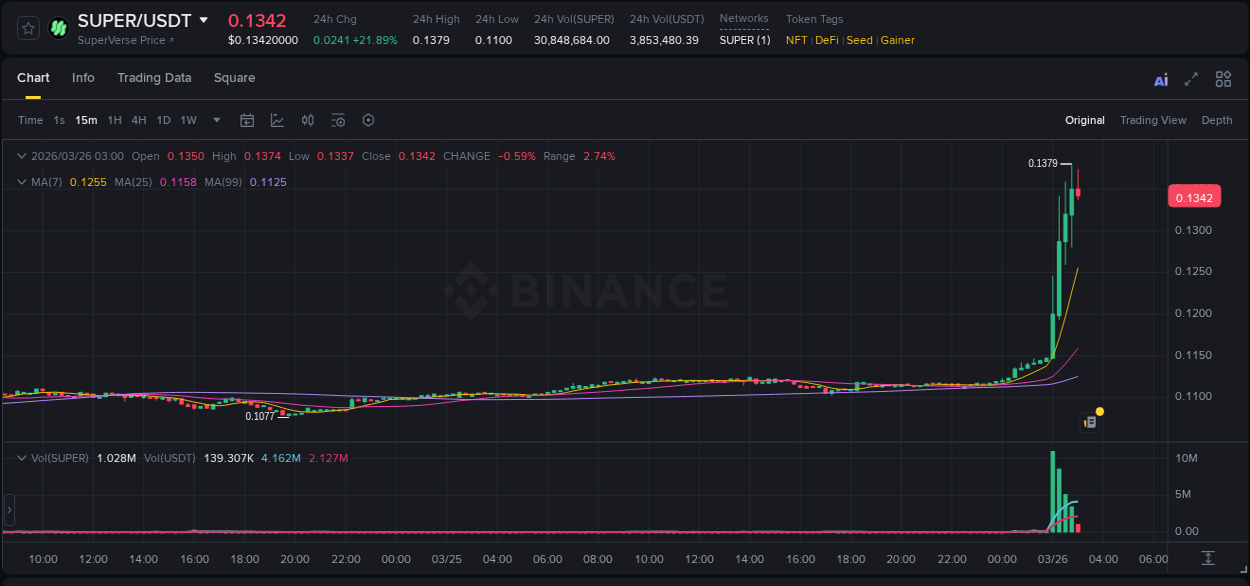1250x586 pixels.
Task: Open the widgets layout icon
Action: click(x=1223, y=78)
